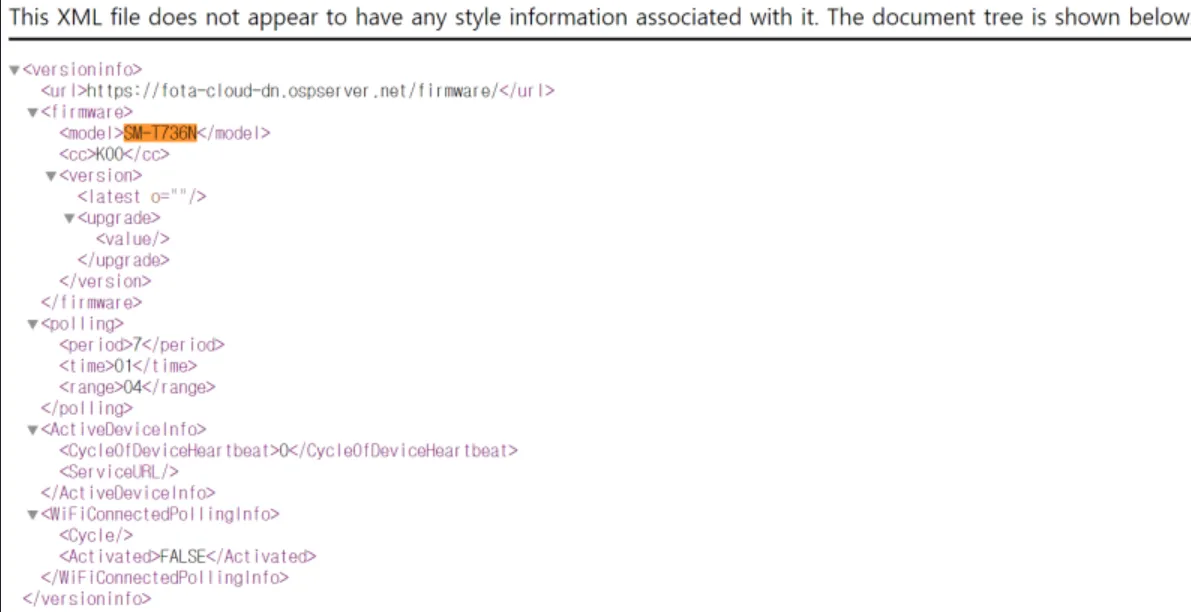Collapse the upgrade element triangle
The height and width of the screenshot is (612, 1191).
pyautogui.click(x=69, y=219)
